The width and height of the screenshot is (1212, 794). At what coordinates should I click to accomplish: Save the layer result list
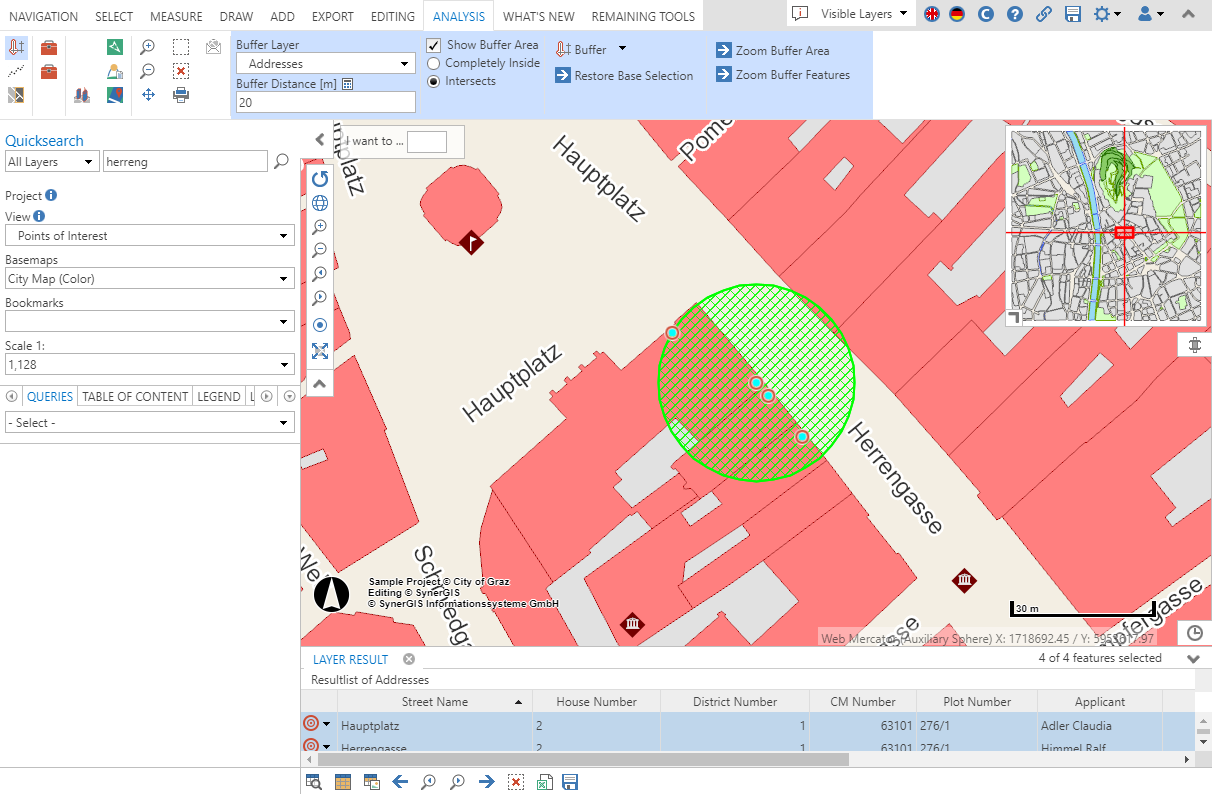tap(570, 781)
